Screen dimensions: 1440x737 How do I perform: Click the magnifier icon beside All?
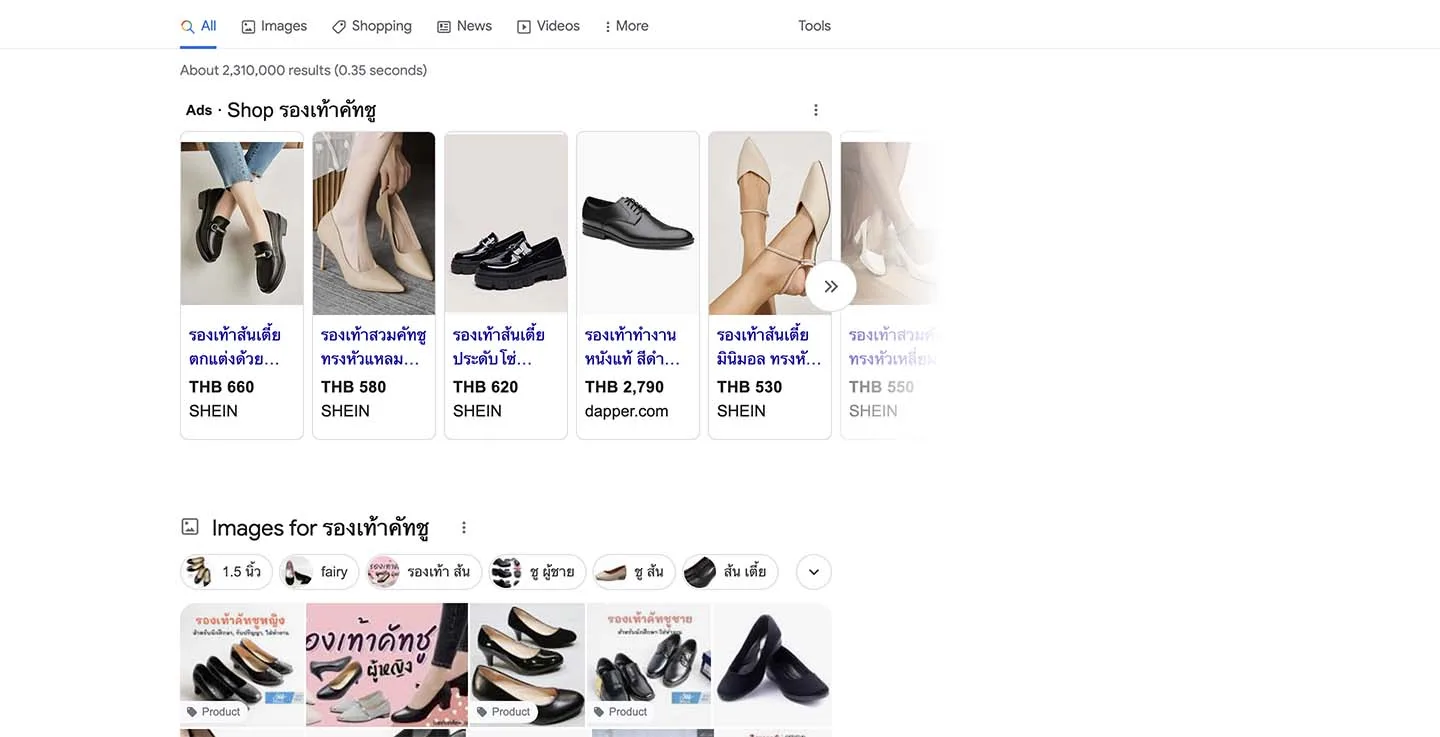(185, 25)
